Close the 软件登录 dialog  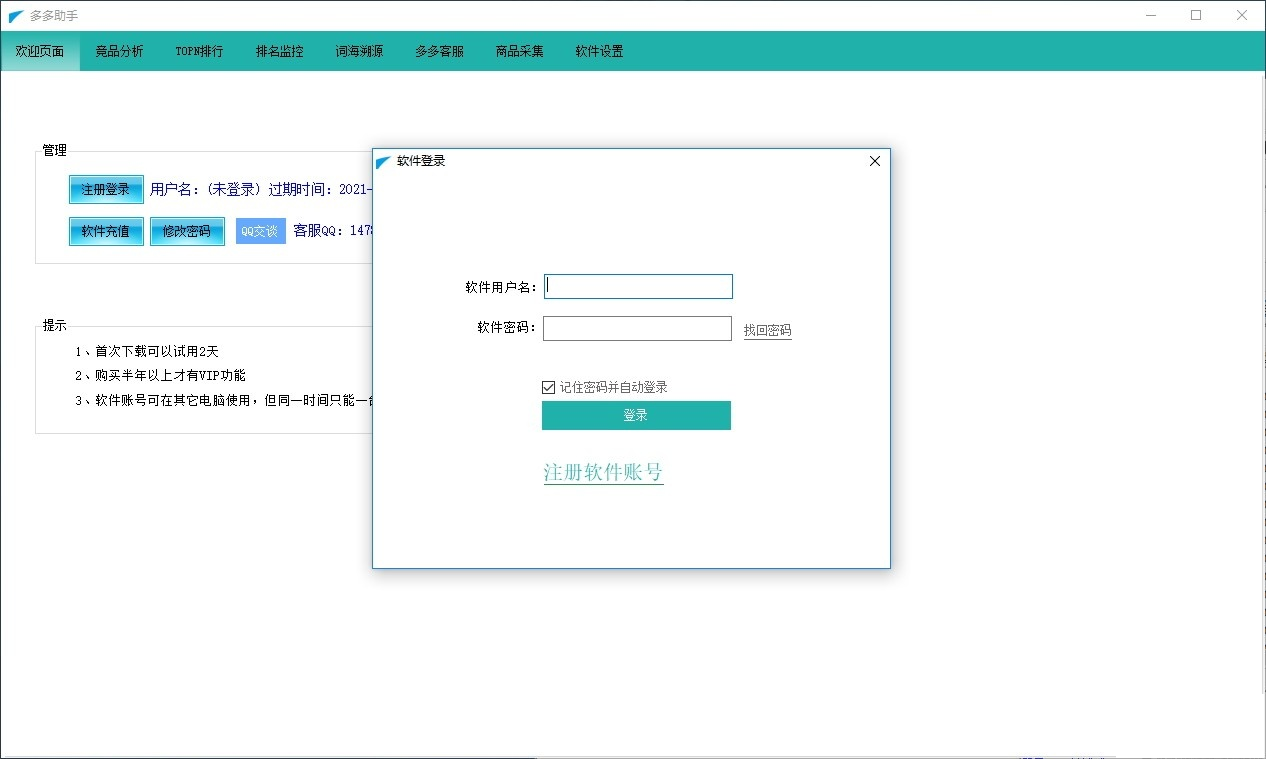click(x=874, y=161)
